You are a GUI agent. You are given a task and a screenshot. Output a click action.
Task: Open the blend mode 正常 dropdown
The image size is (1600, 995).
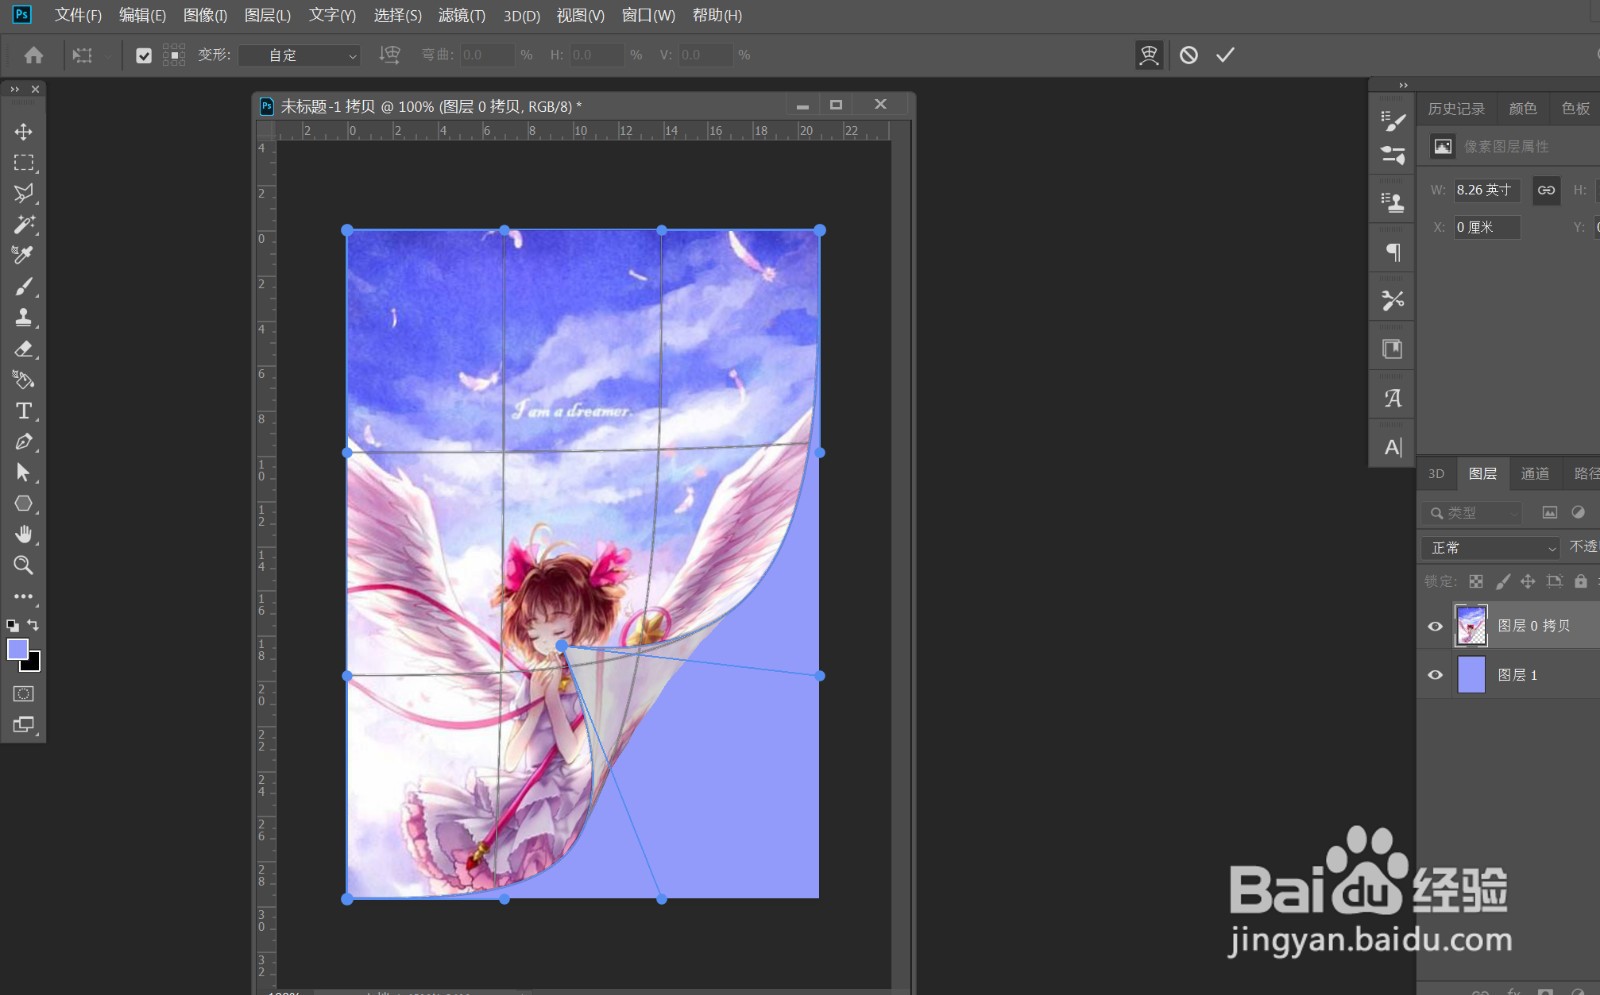coord(1490,548)
